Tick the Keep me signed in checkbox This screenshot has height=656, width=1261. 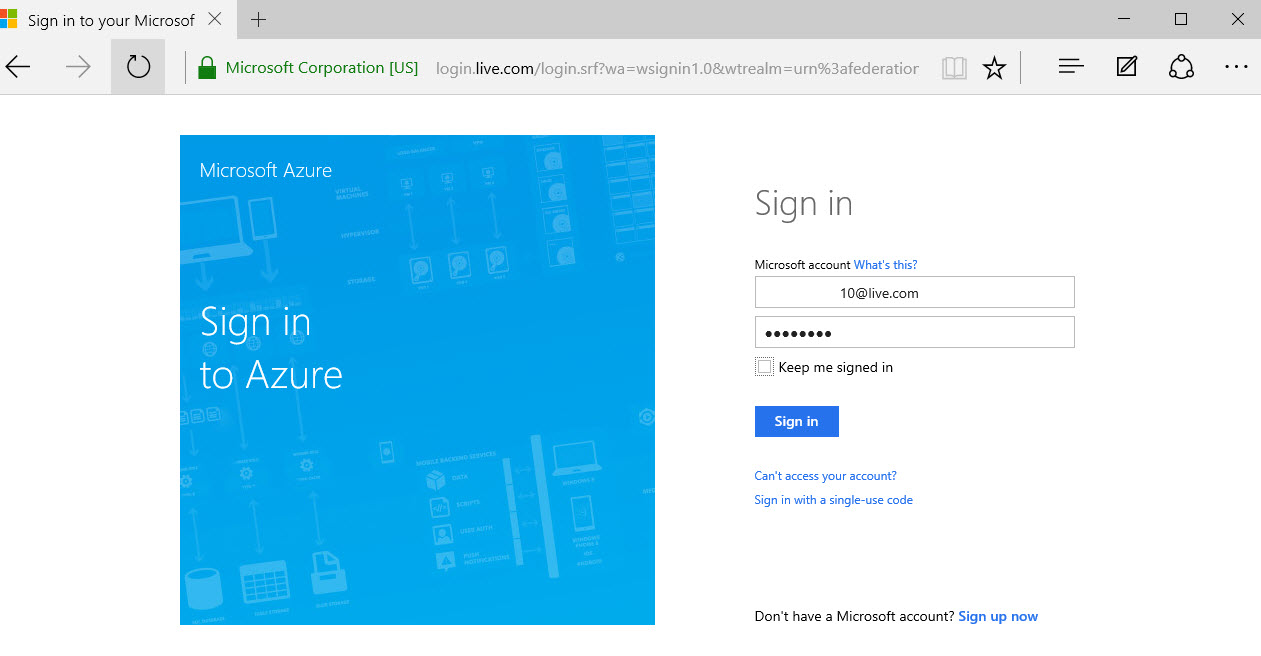click(x=765, y=367)
